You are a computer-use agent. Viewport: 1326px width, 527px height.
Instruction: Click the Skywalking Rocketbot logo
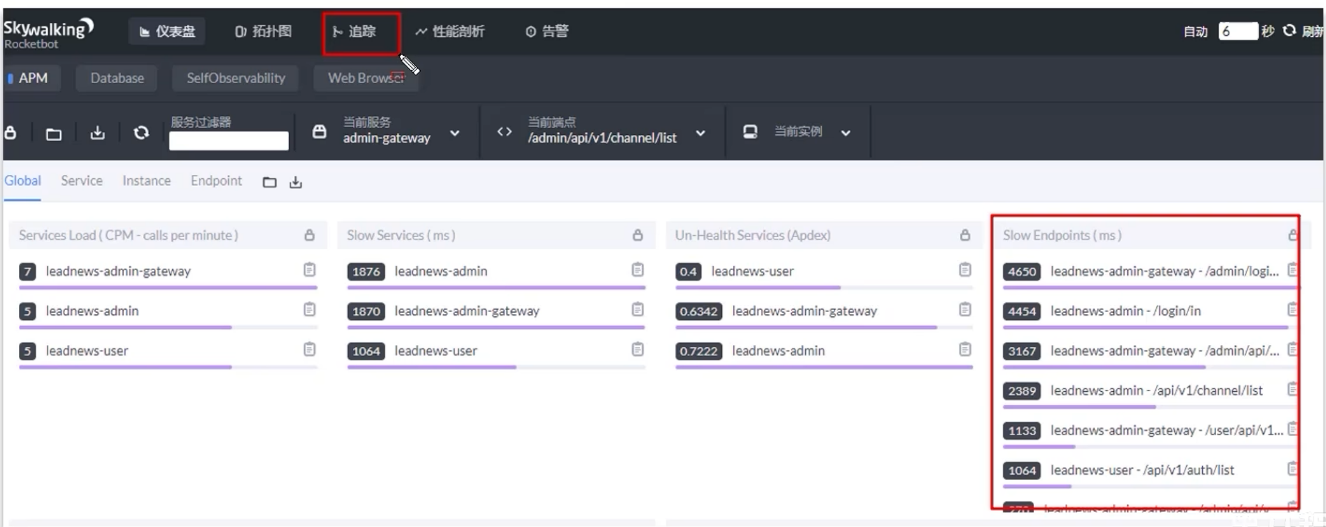tap(48, 32)
